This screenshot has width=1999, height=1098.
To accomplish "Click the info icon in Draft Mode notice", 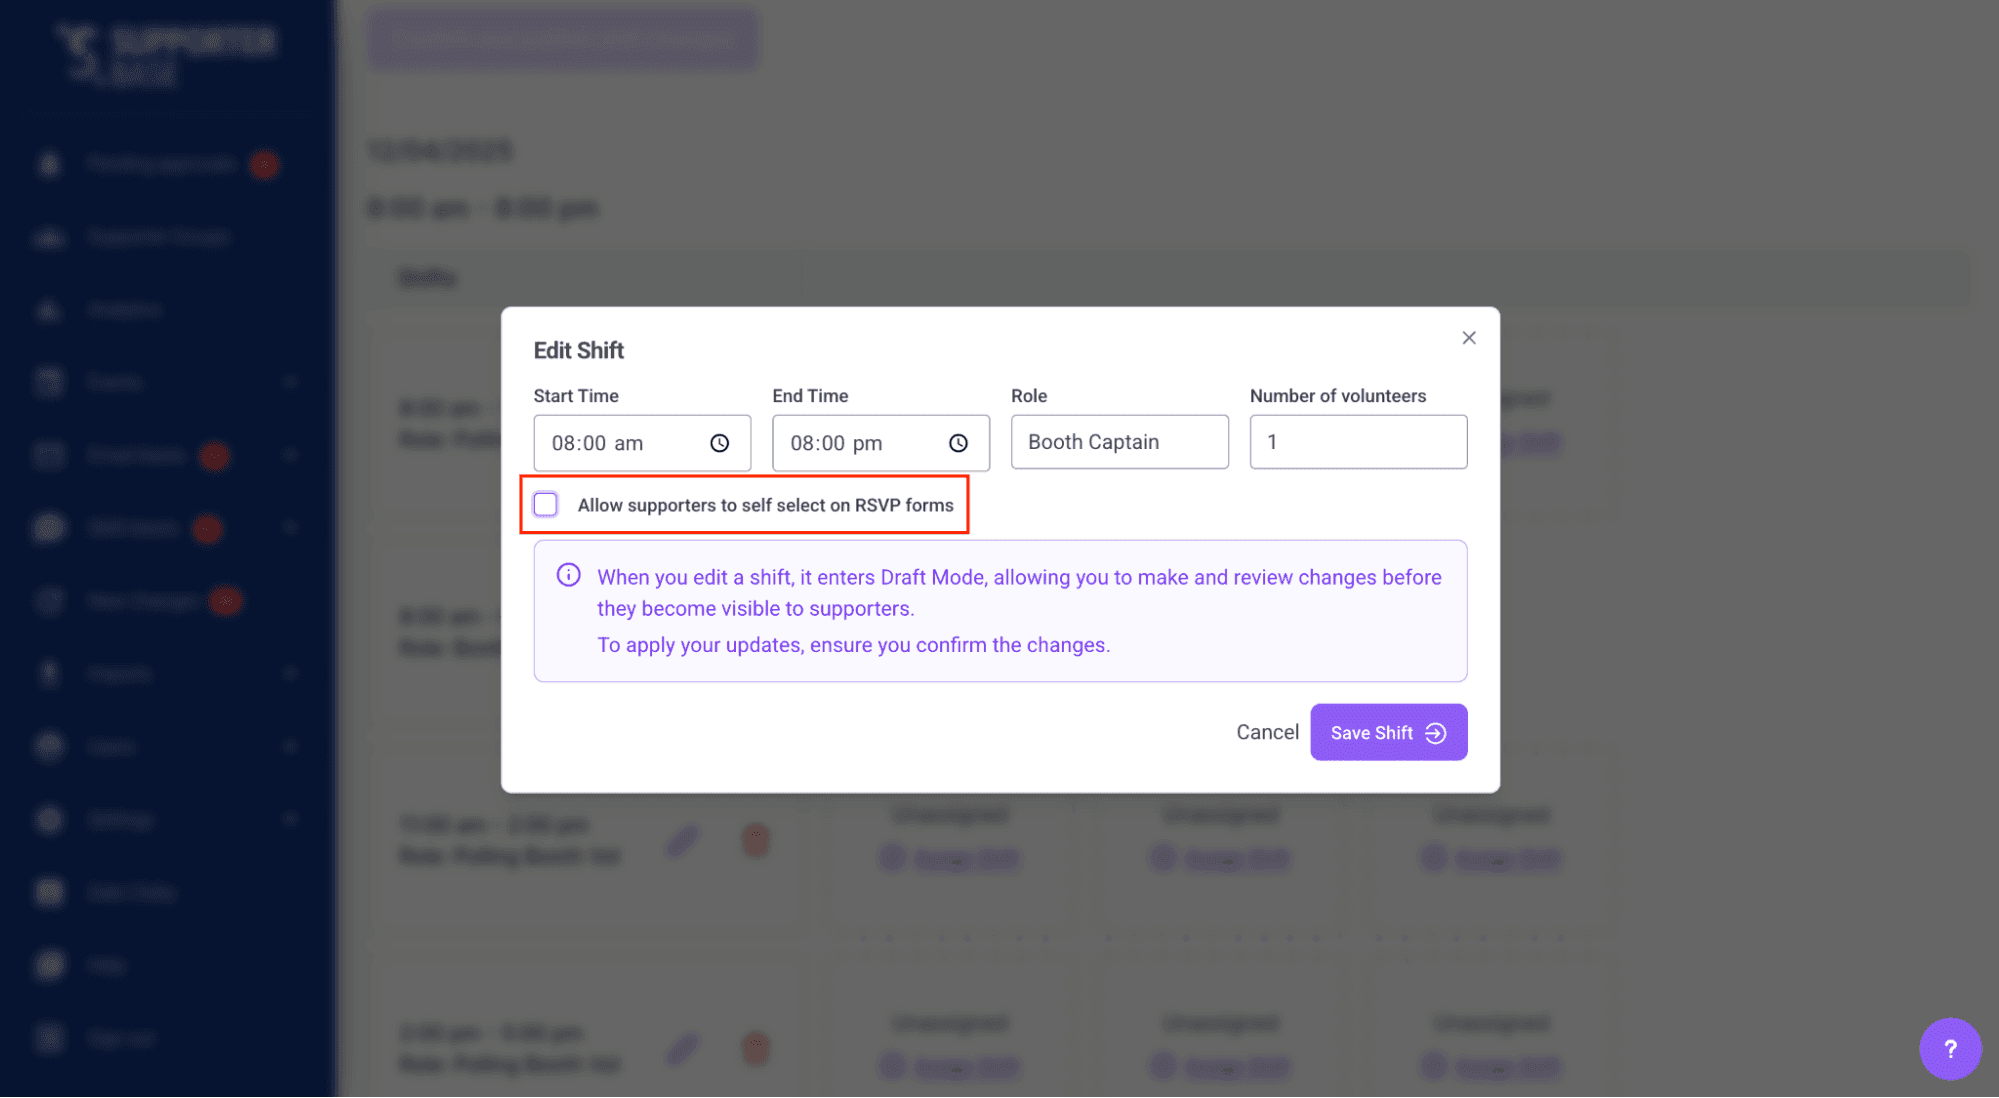I will click(x=568, y=575).
